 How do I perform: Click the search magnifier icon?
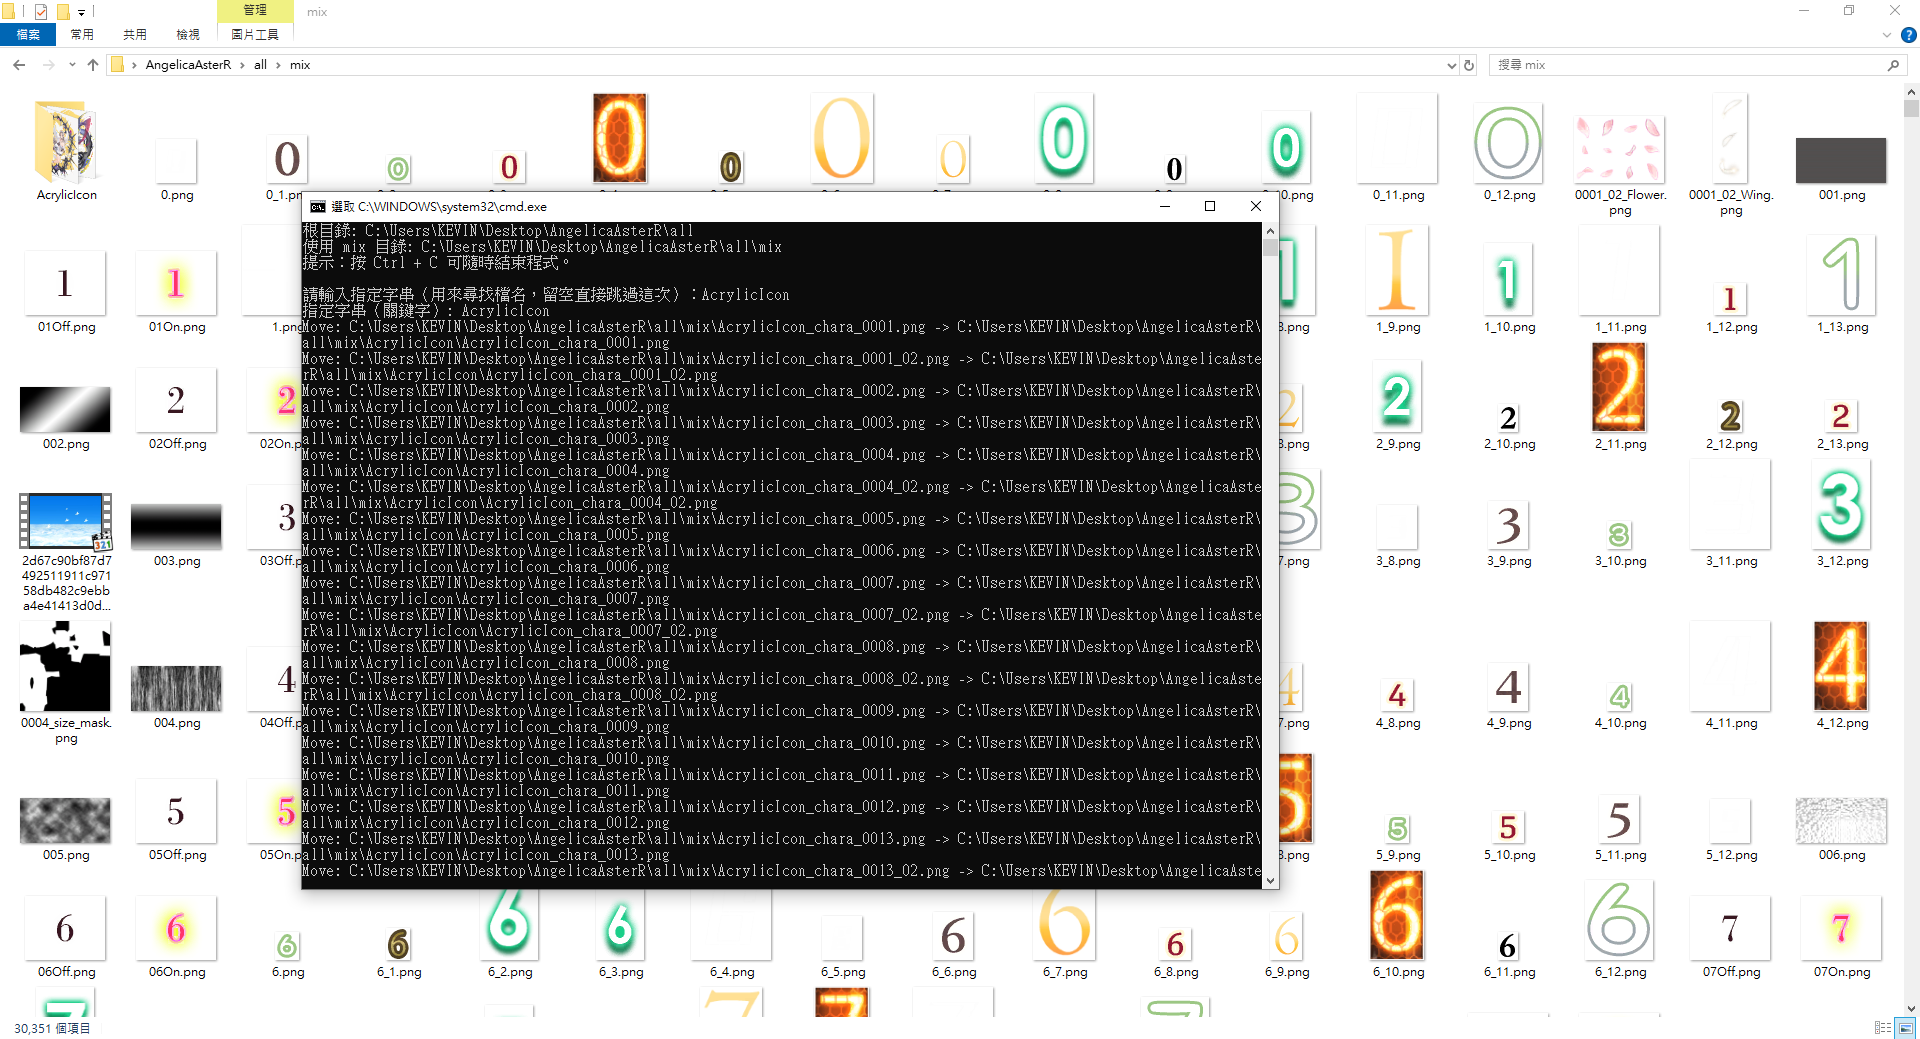(1893, 65)
